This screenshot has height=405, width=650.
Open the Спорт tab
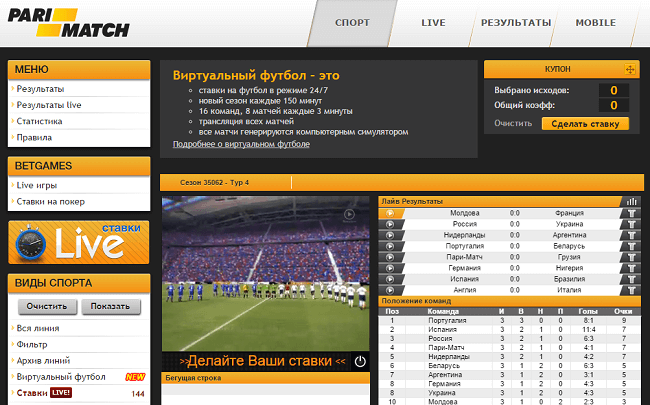click(352, 23)
